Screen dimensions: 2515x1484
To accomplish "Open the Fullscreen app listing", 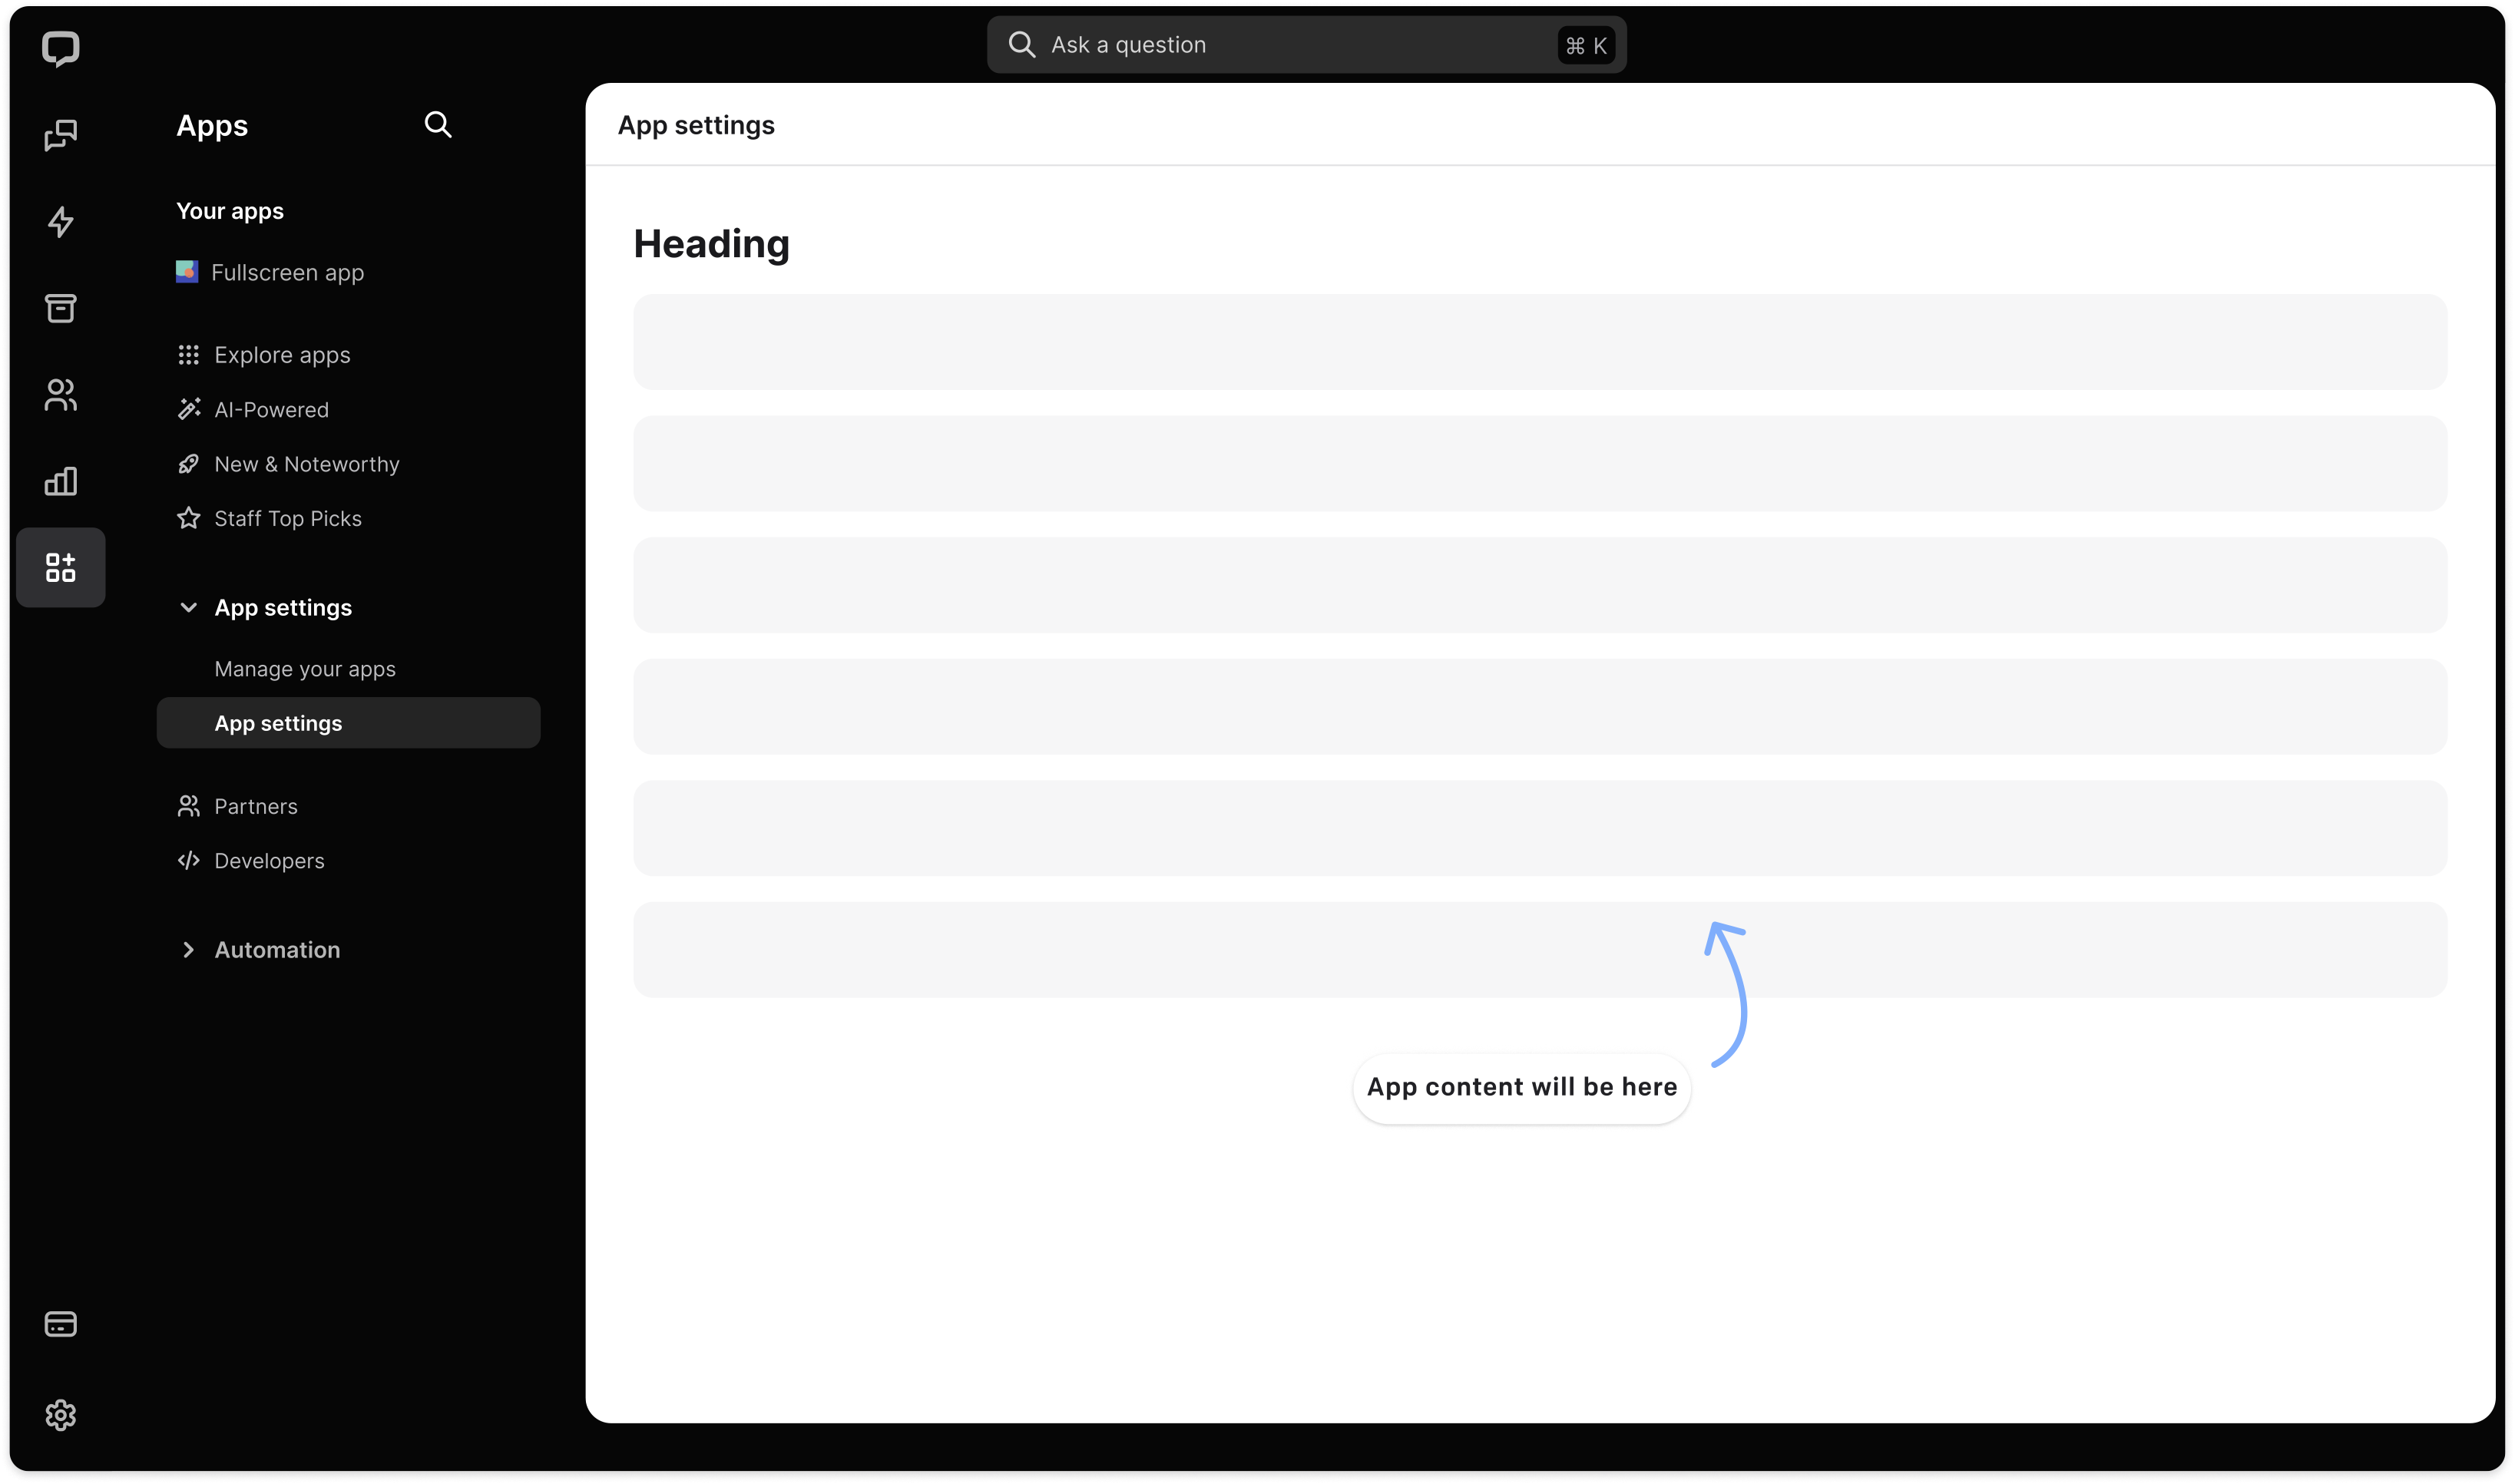I will [x=288, y=272].
